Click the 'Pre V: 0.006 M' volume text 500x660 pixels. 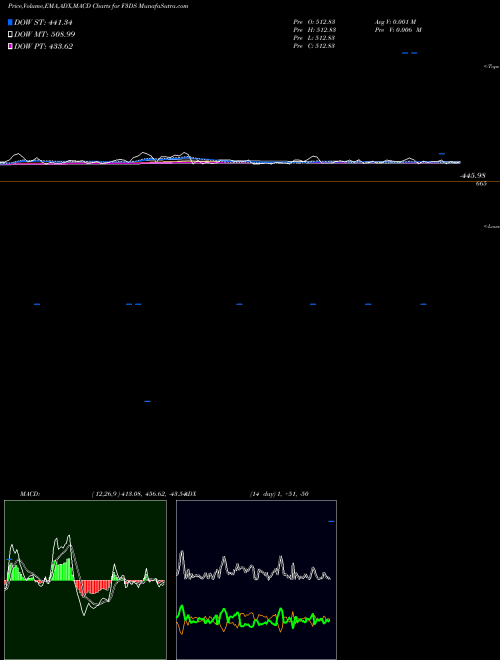click(x=398, y=30)
